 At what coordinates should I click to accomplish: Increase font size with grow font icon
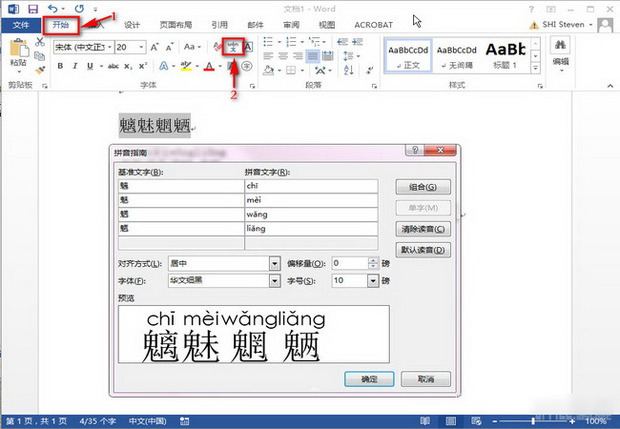point(155,47)
